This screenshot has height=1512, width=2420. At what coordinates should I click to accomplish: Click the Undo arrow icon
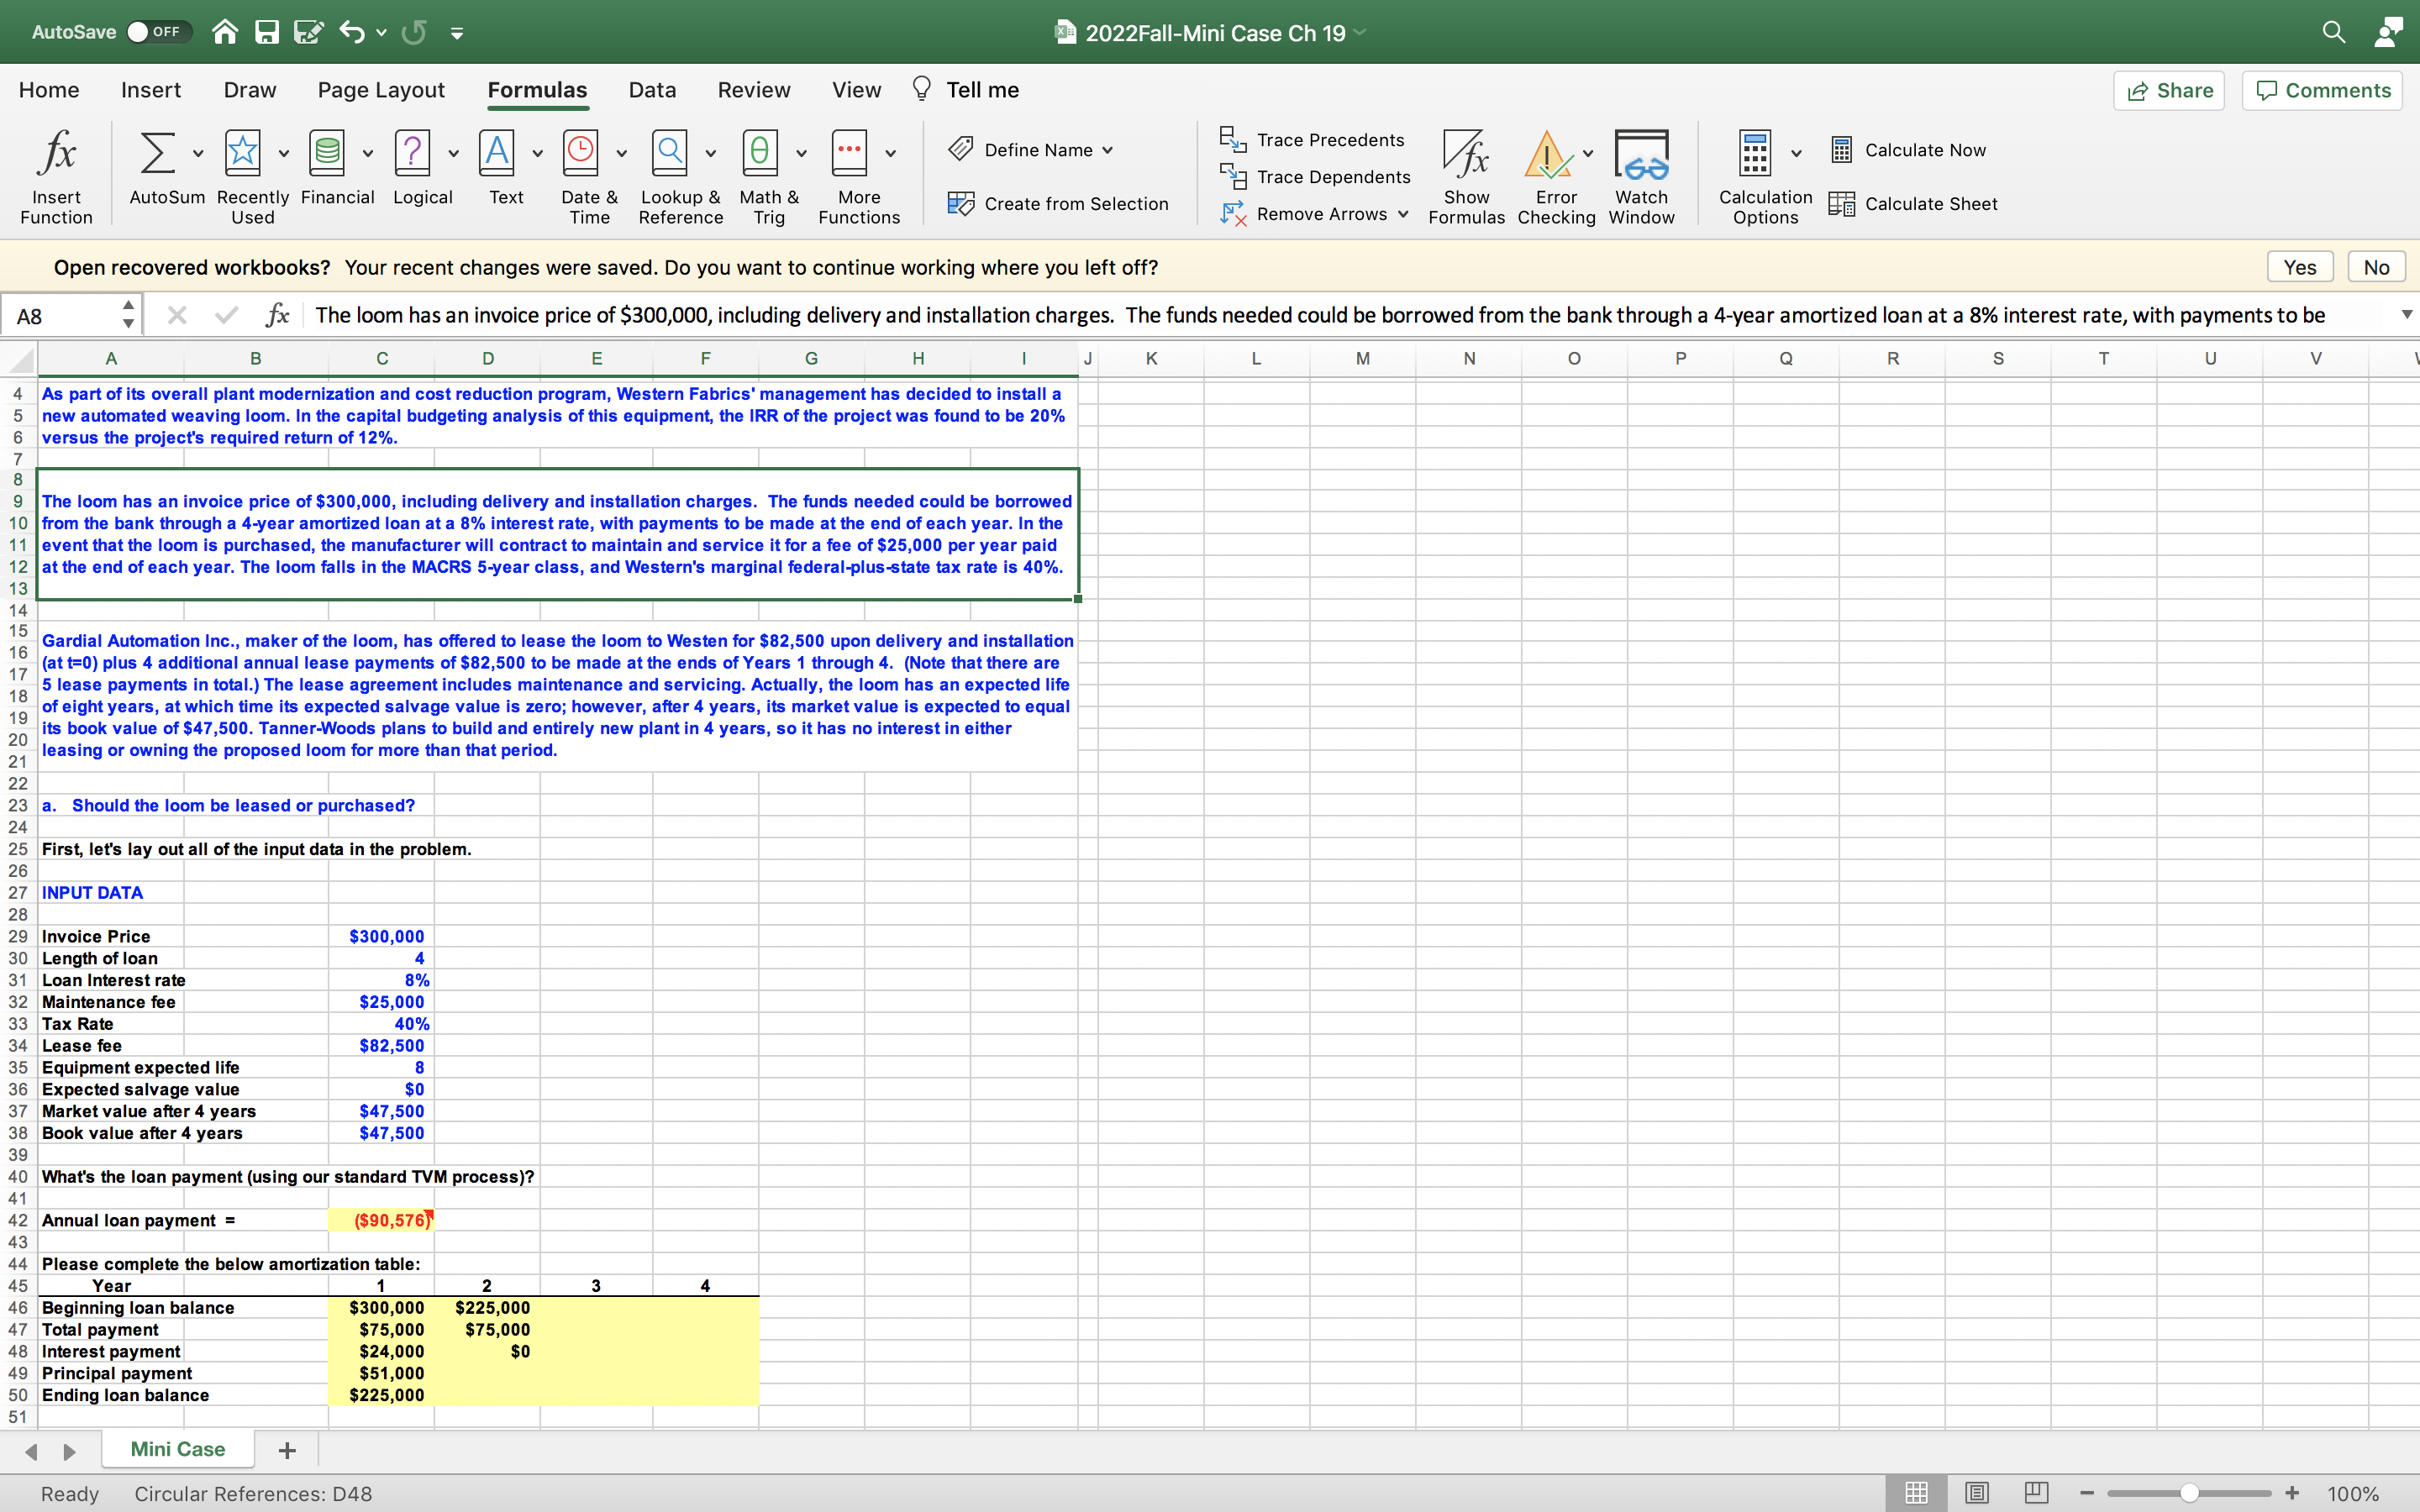tap(352, 32)
